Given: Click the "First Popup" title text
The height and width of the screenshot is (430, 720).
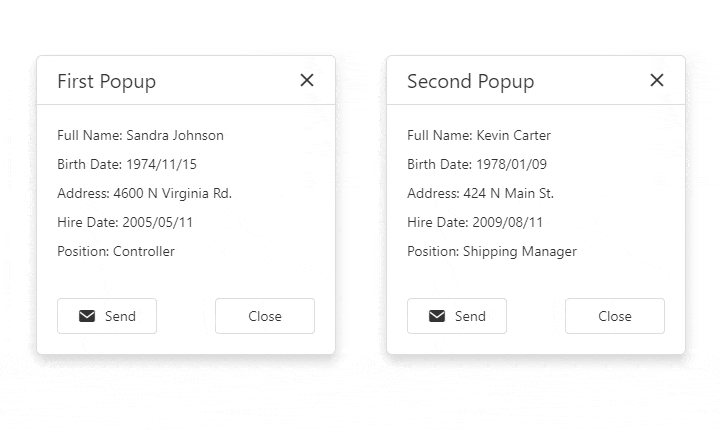Looking at the screenshot, I should (x=106, y=81).
